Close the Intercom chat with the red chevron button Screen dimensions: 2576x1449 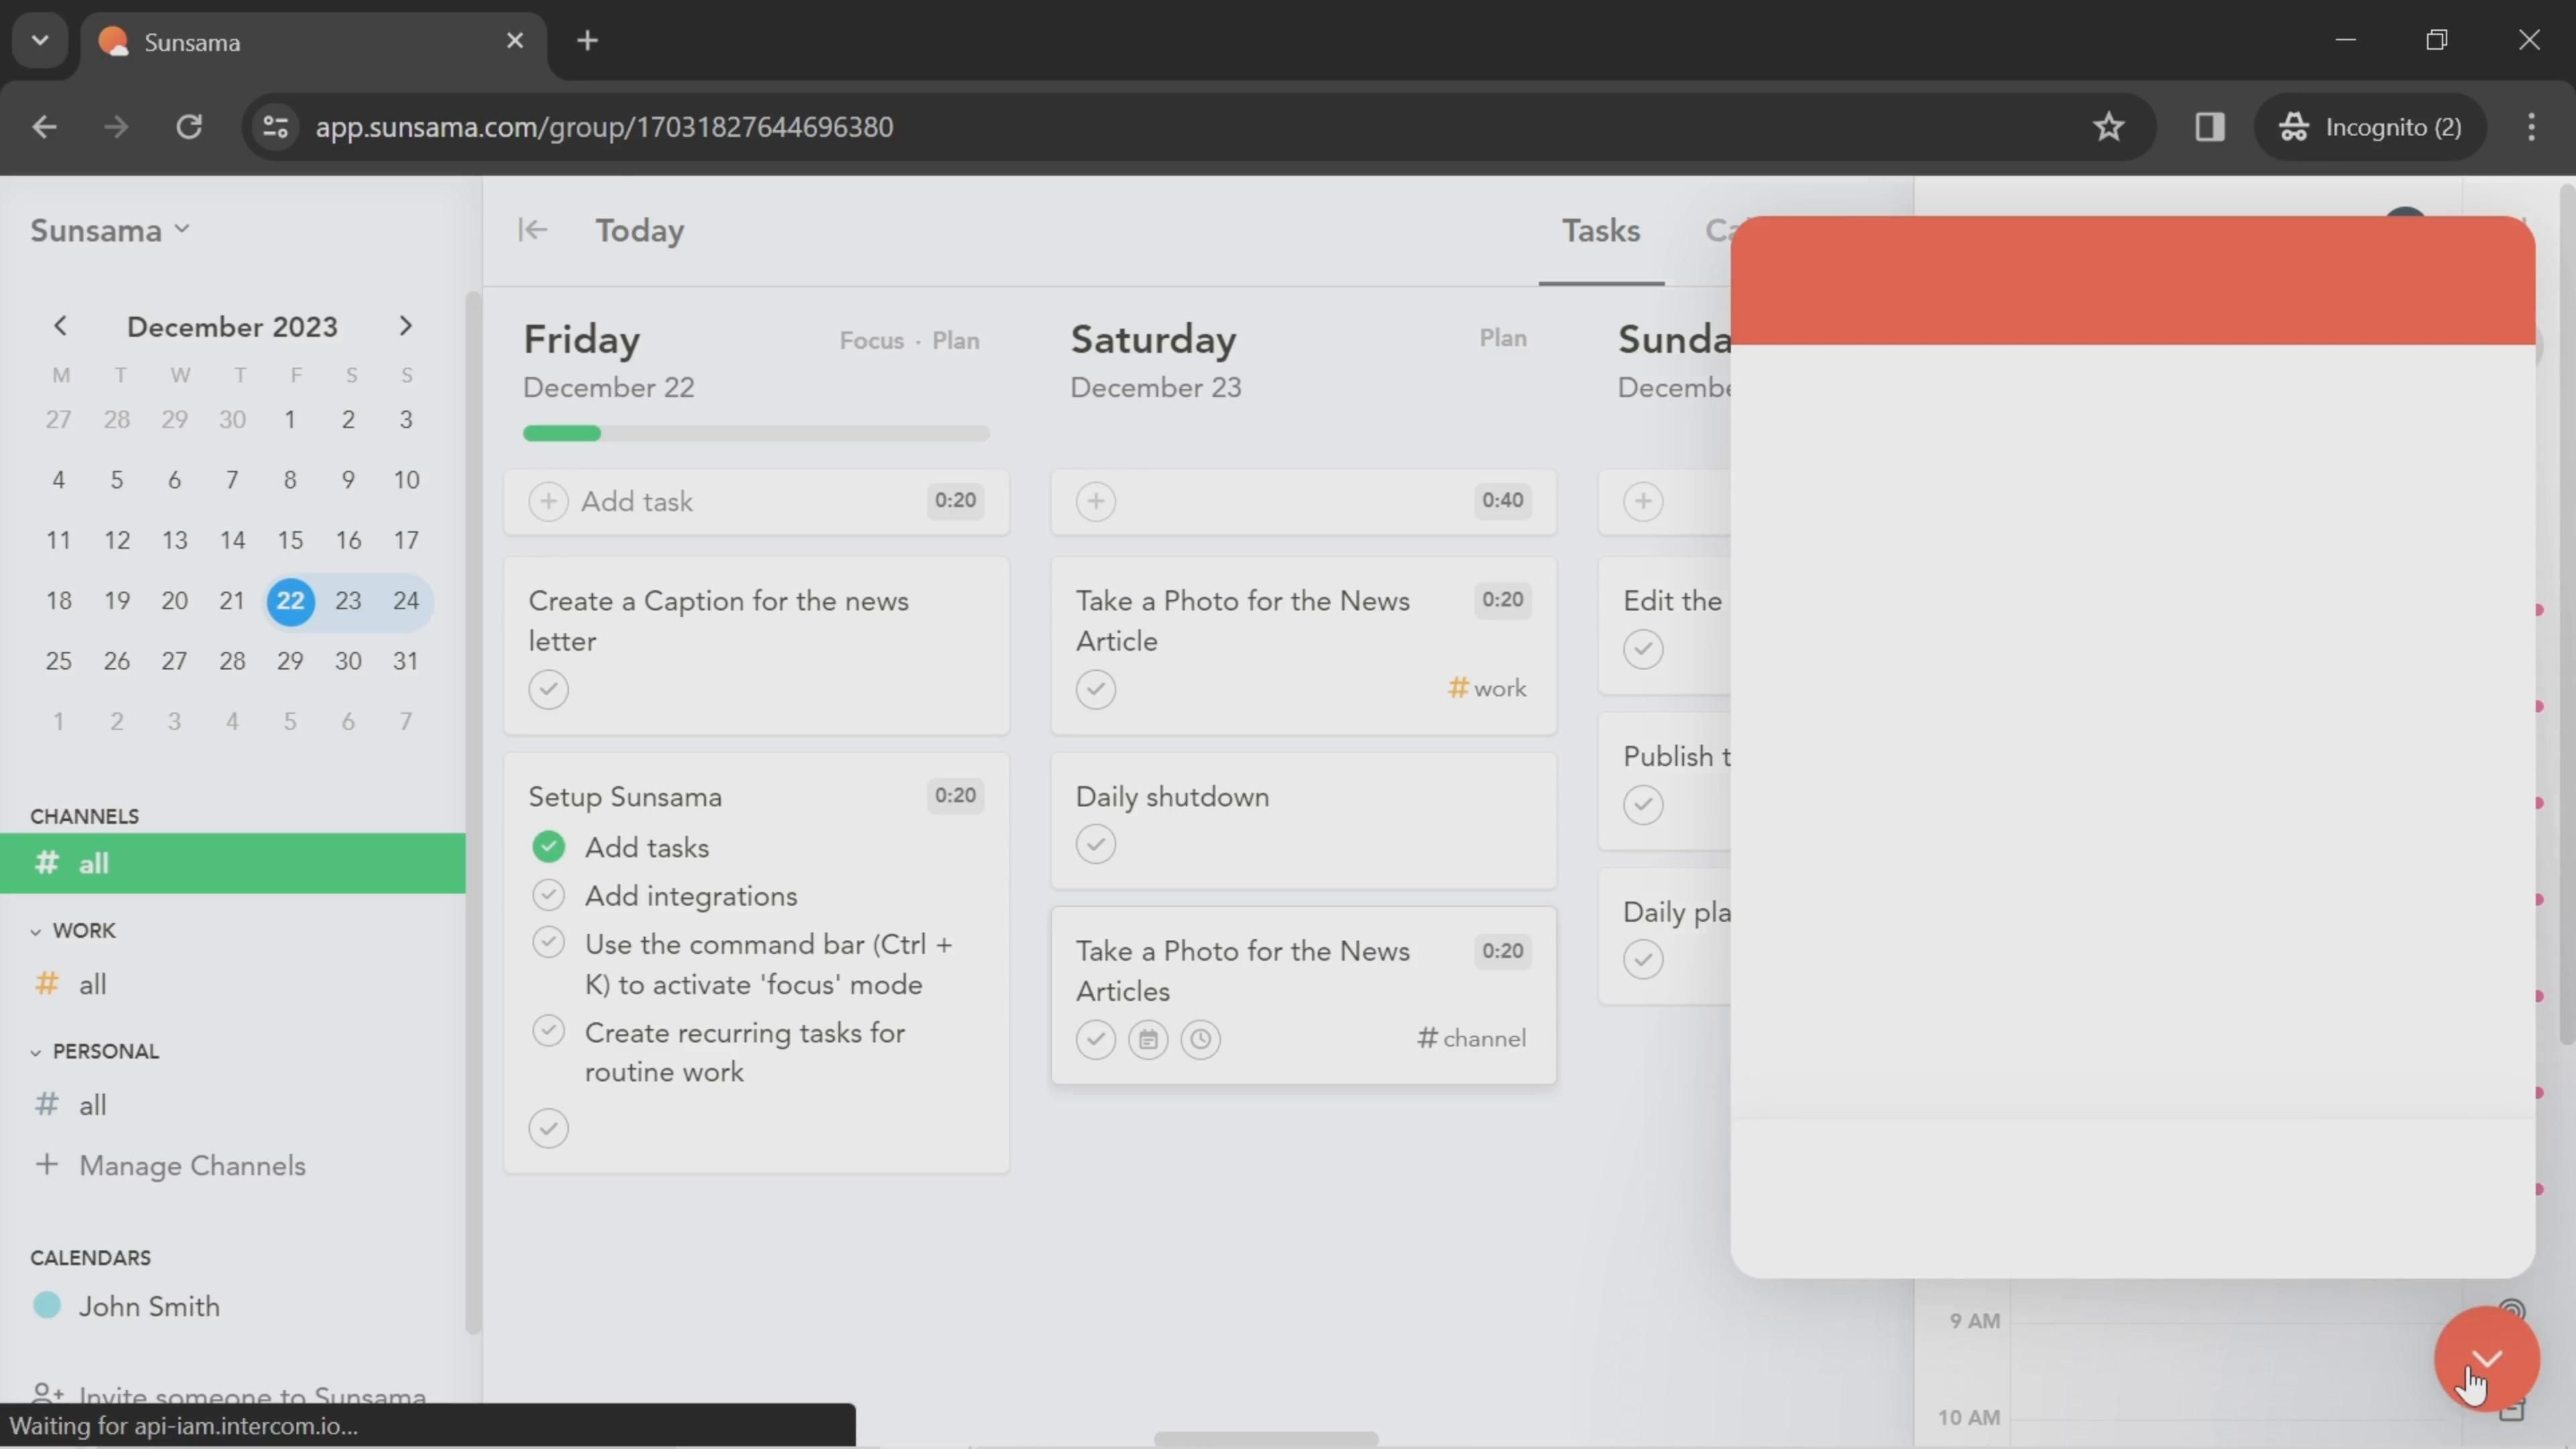point(2486,1358)
